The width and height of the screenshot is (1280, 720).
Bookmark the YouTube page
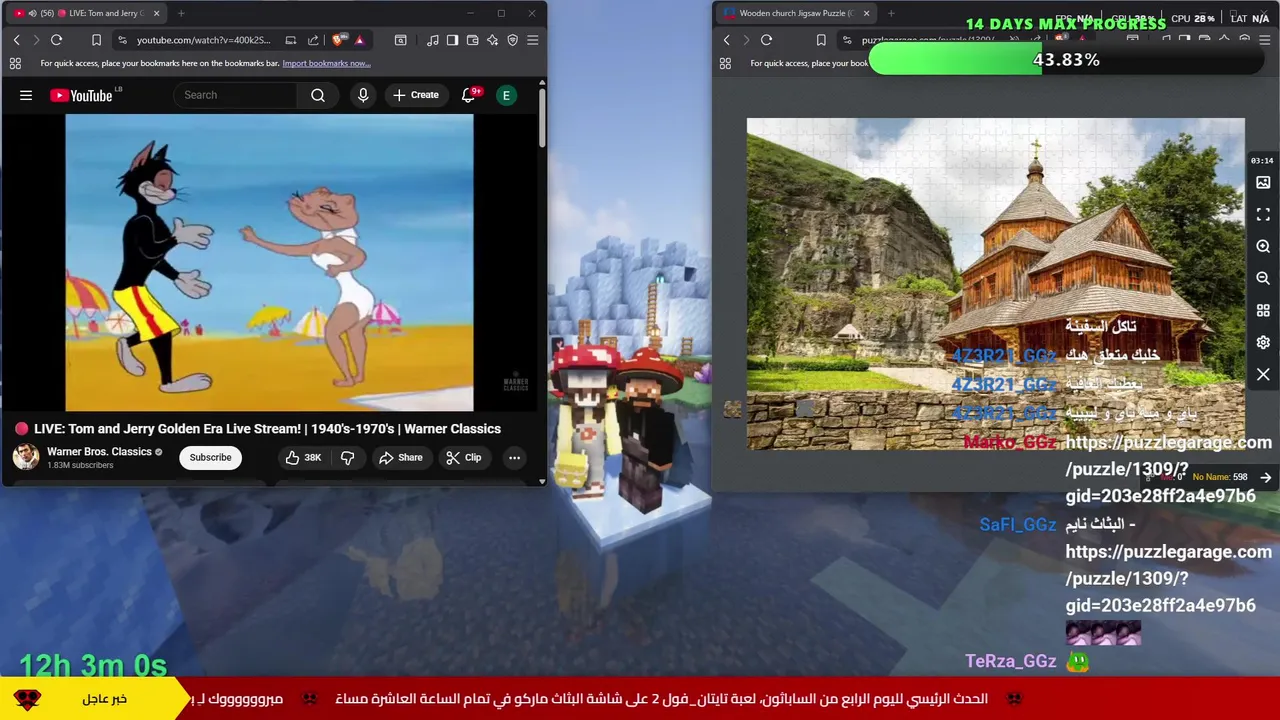96,40
